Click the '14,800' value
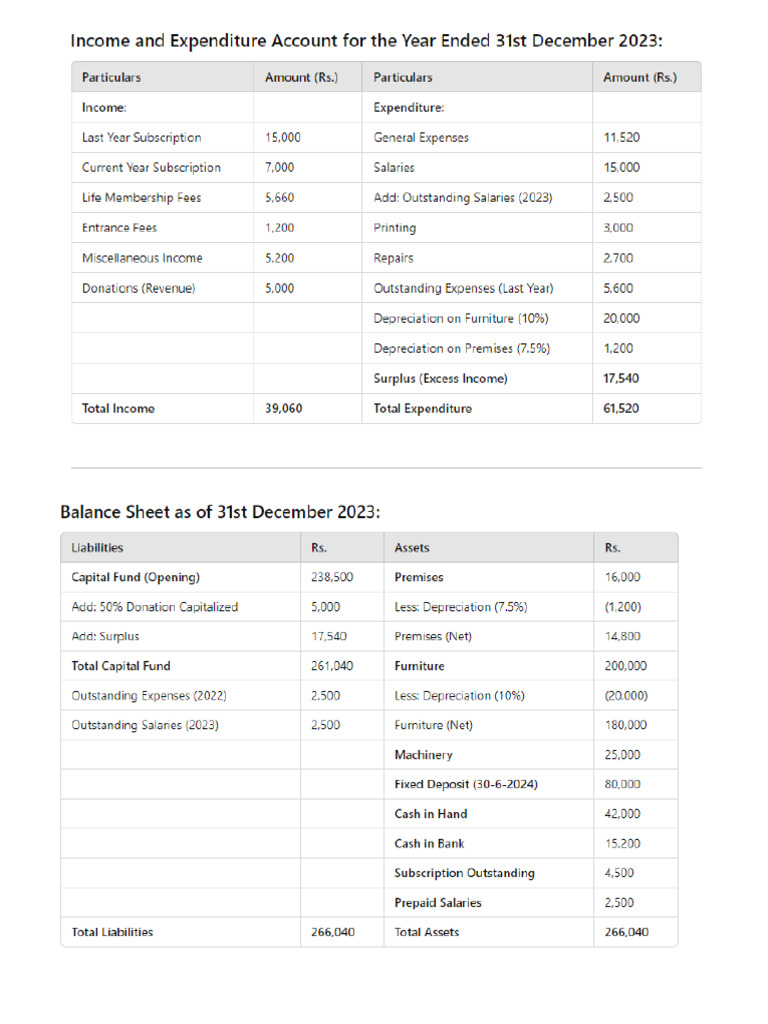The height and width of the screenshot is (1024, 768). [x=622, y=636]
